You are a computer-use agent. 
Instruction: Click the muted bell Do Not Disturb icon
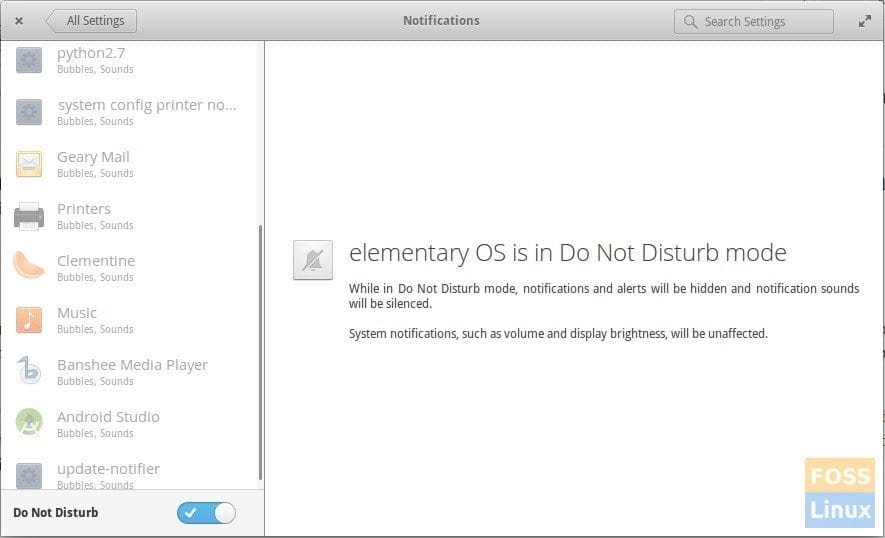313,260
